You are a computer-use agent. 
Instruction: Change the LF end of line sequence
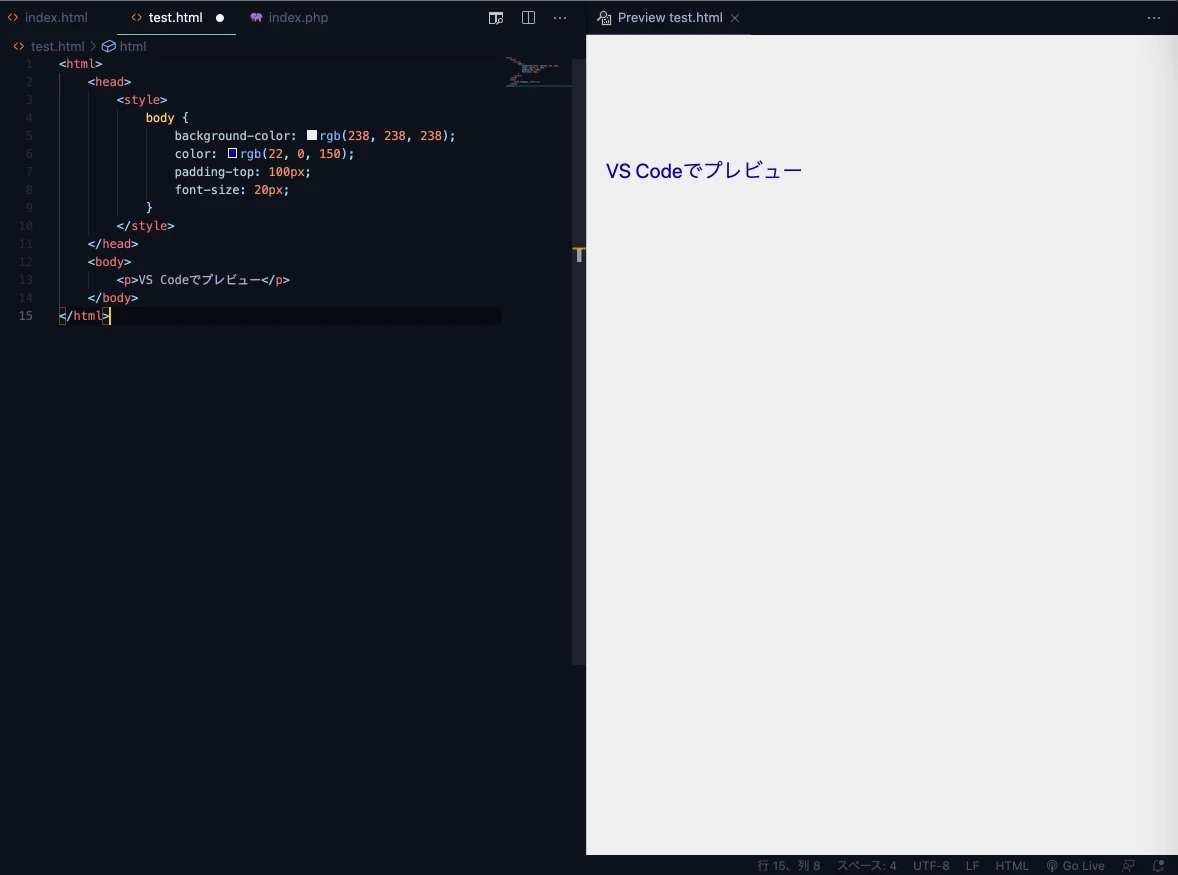point(972,865)
